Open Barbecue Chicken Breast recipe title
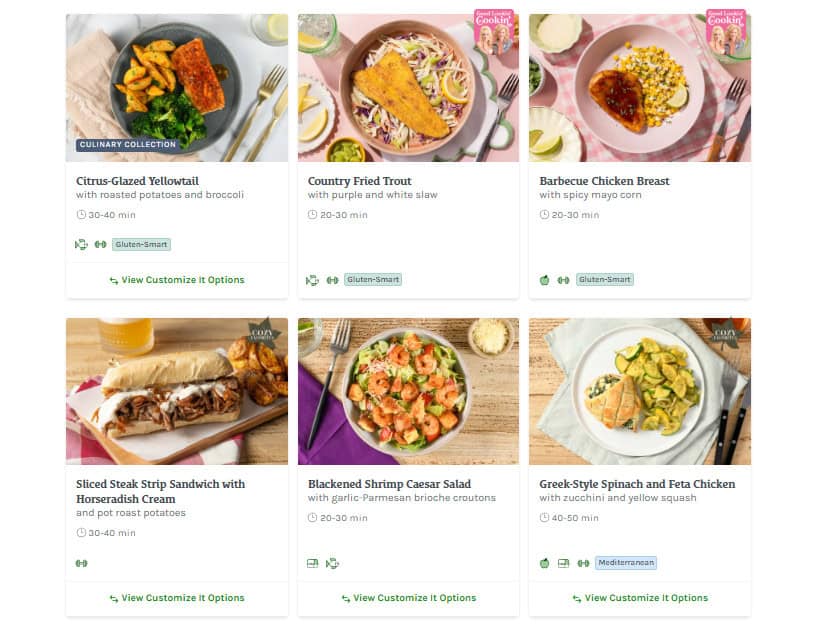837x630 pixels. 604,181
